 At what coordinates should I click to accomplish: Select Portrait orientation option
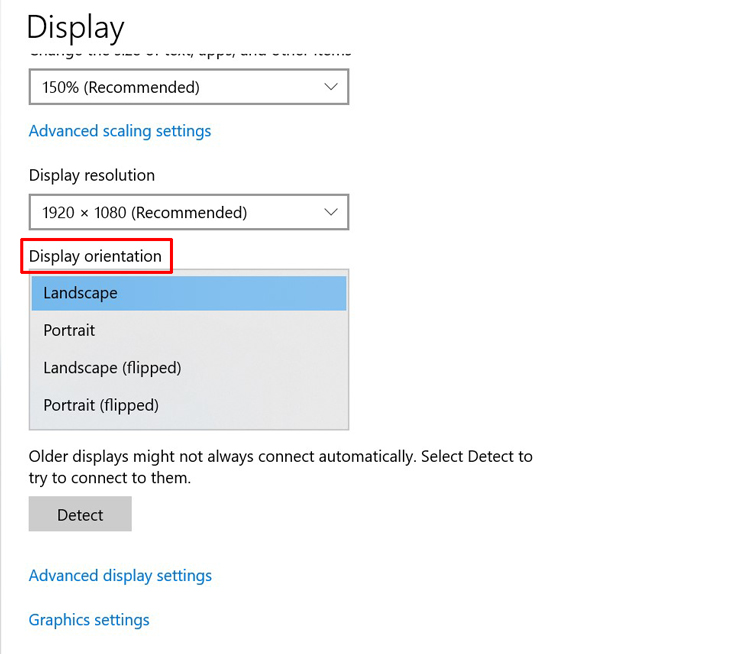point(189,330)
